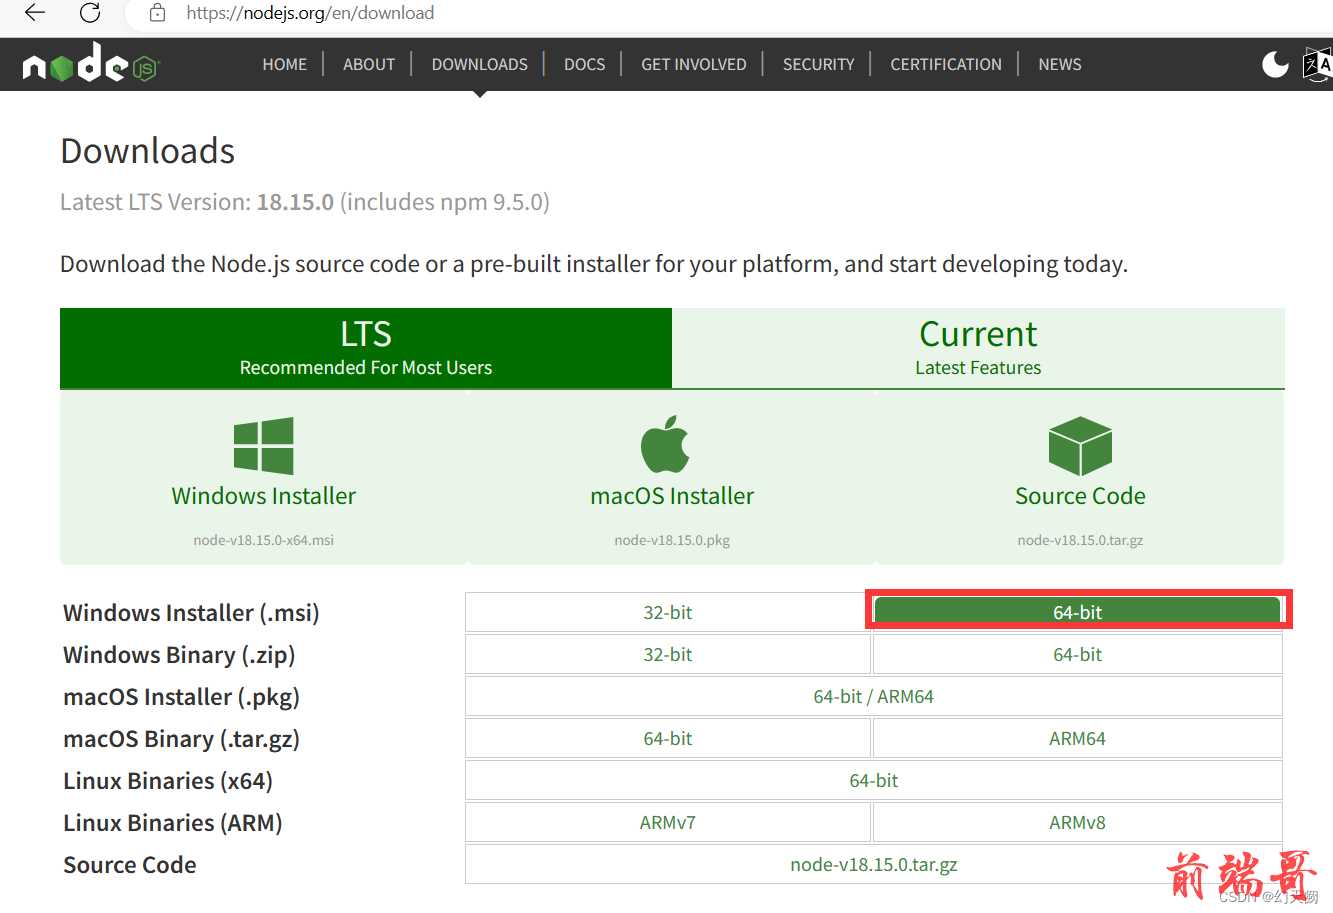
Task: Click the Source Code cube icon
Action: [x=1080, y=446]
